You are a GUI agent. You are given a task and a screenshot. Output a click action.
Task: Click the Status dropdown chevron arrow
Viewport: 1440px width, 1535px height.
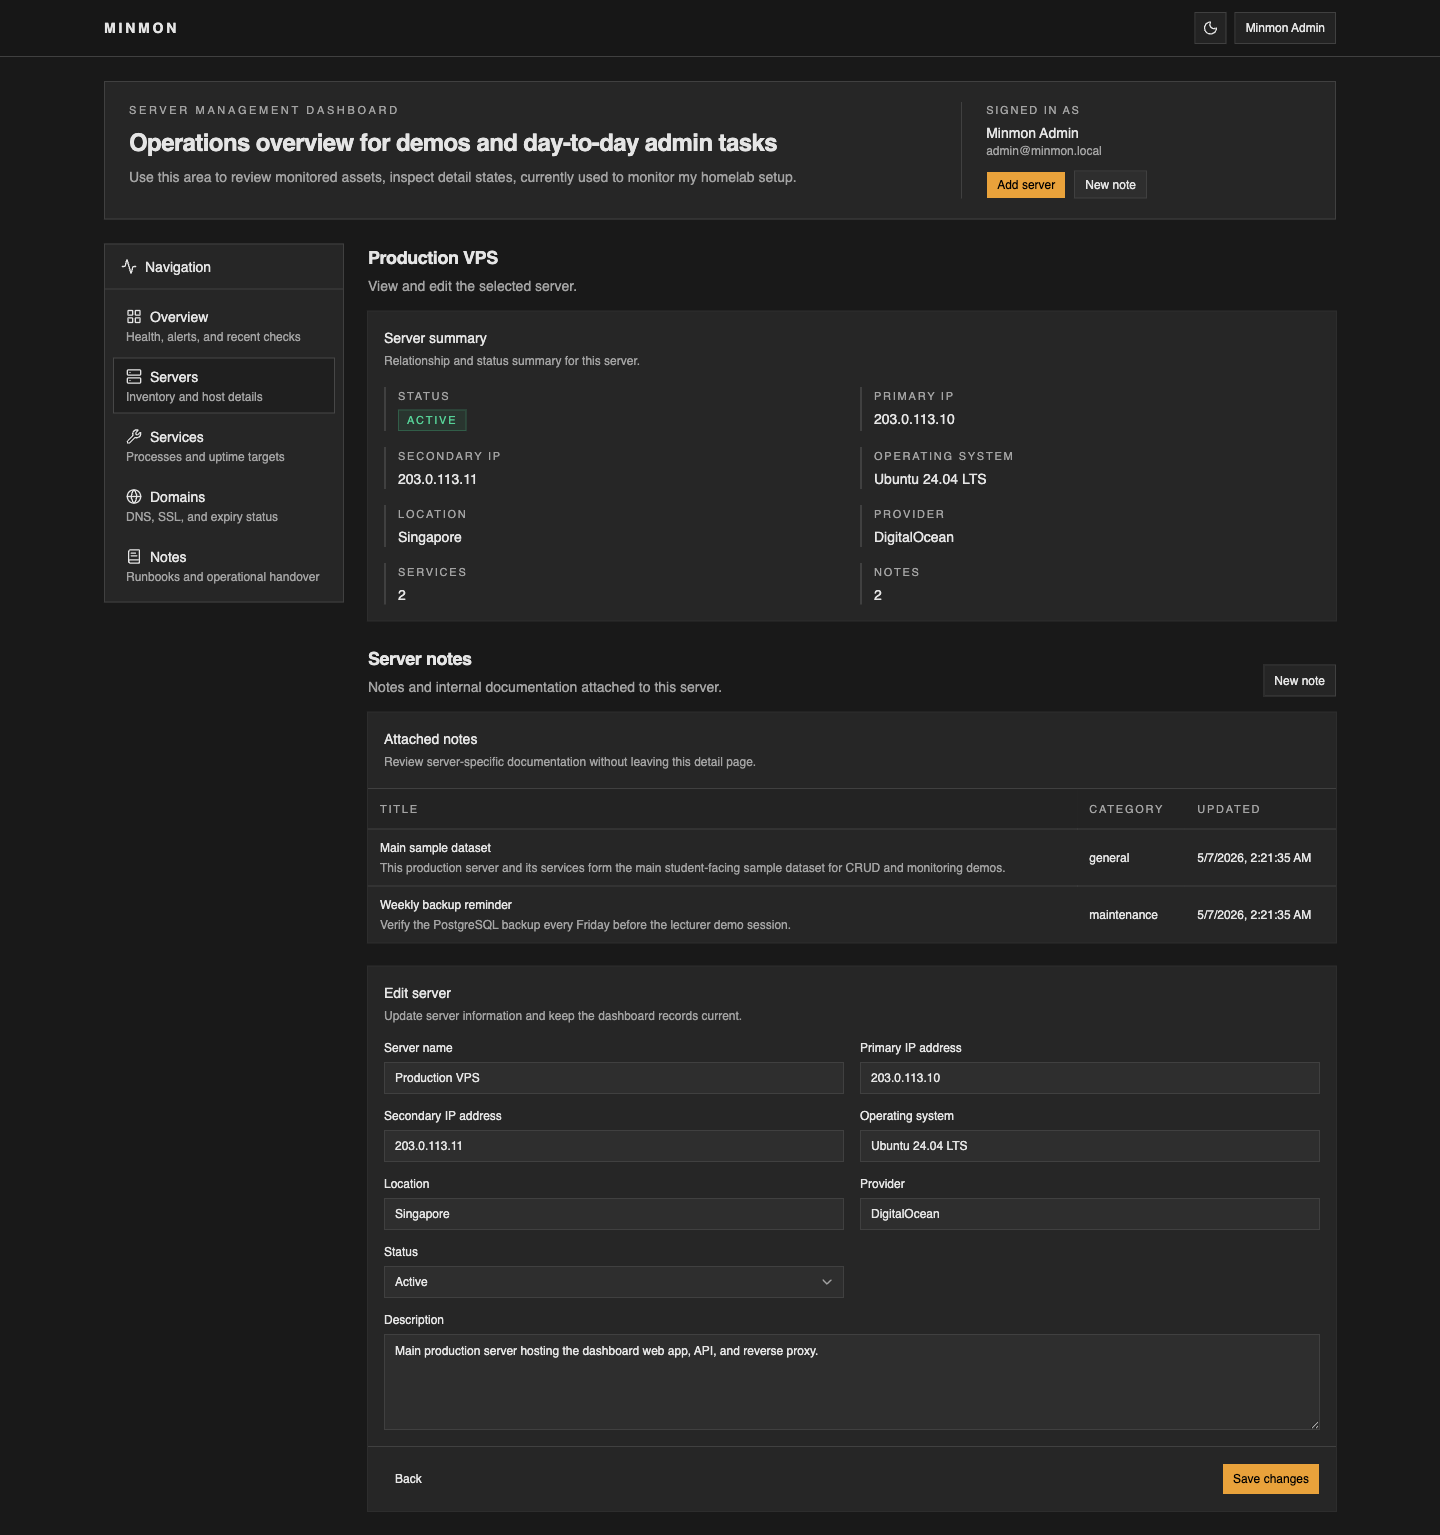pos(827,1282)
